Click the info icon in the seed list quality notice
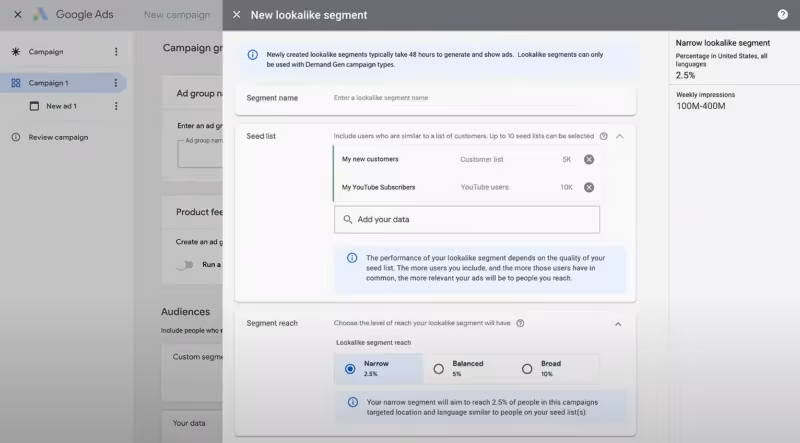The image size is (800, 443). pyautogui.click(x=352, y=258)
